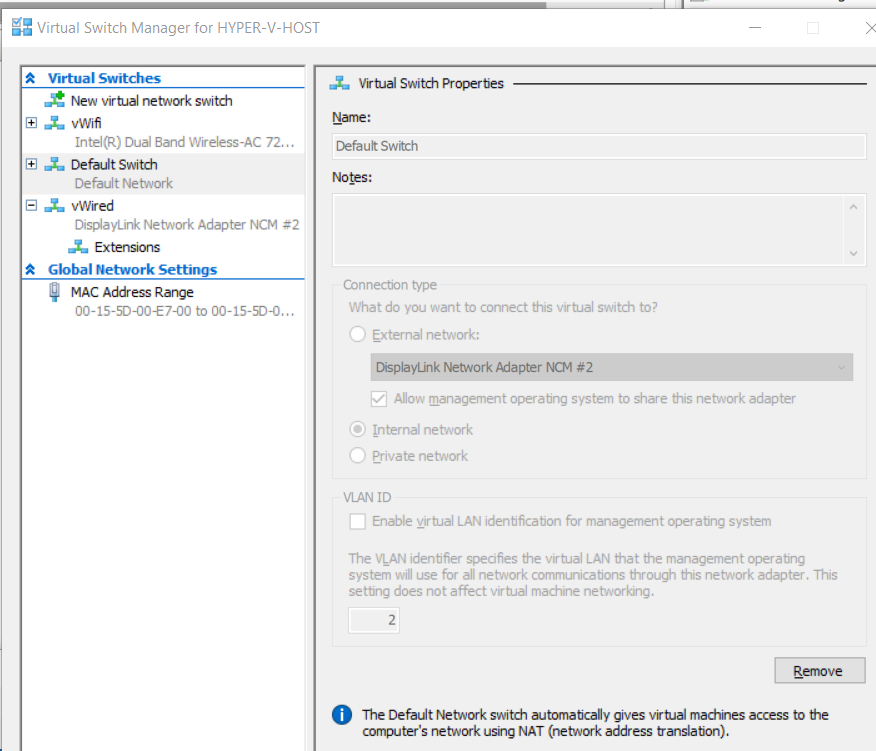
Task: Click the Virtual Switch Properties header icon
Action: click(x=340, y=83)
